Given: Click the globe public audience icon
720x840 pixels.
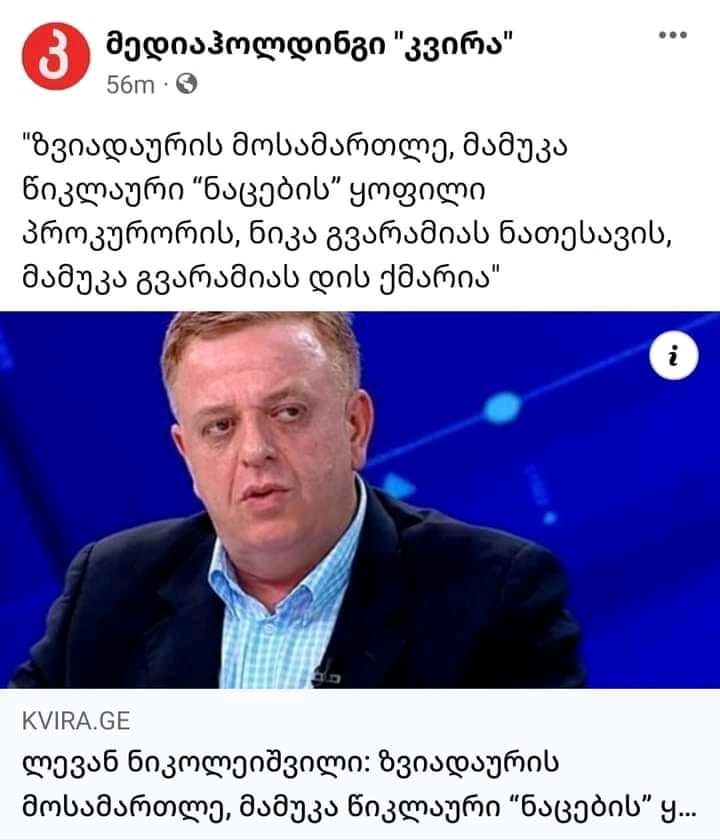Looking at the screenshot, I should pos(186,84).
